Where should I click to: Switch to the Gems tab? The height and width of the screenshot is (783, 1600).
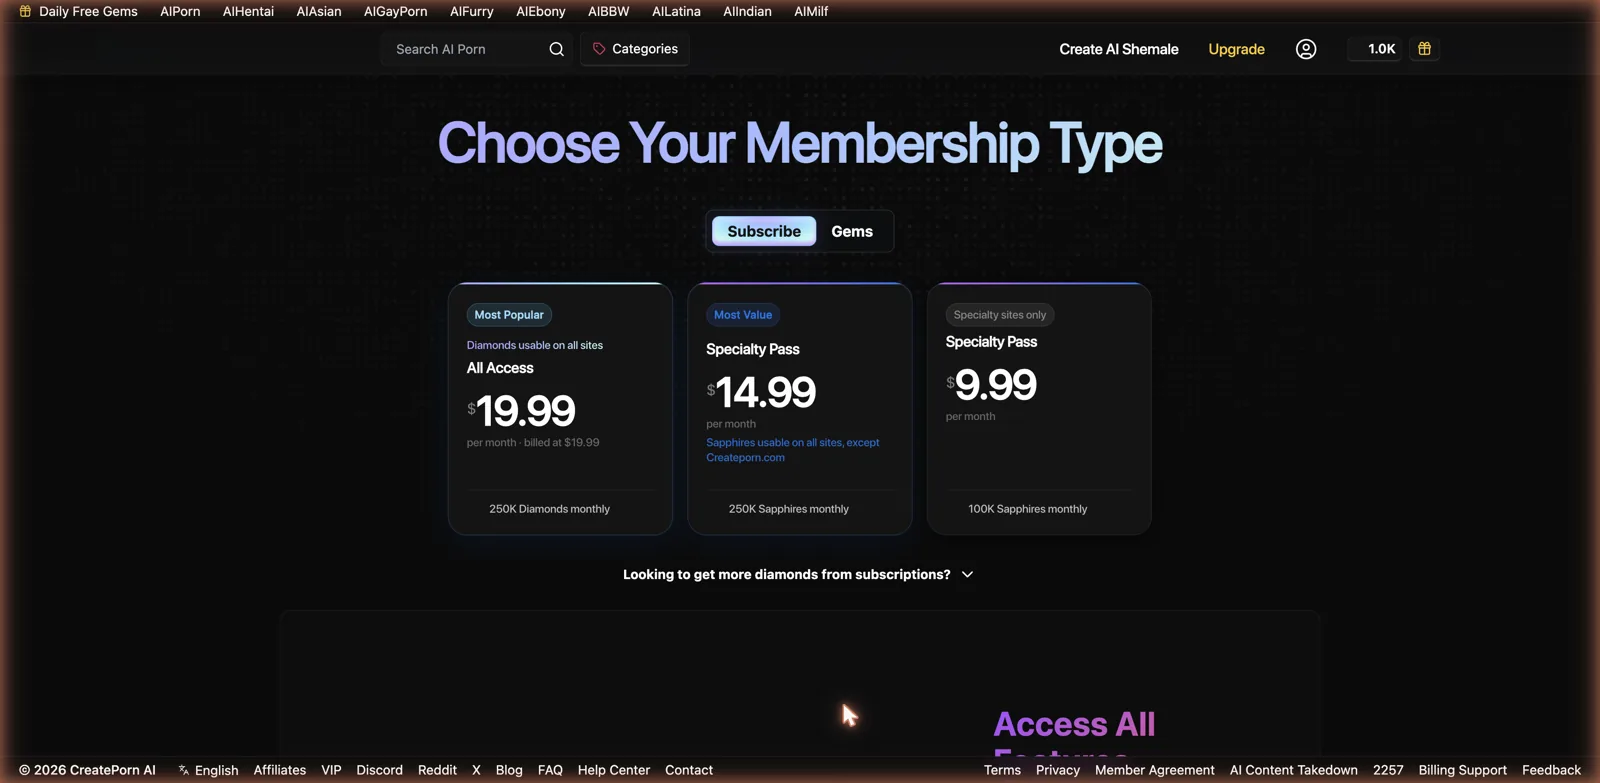852,231
